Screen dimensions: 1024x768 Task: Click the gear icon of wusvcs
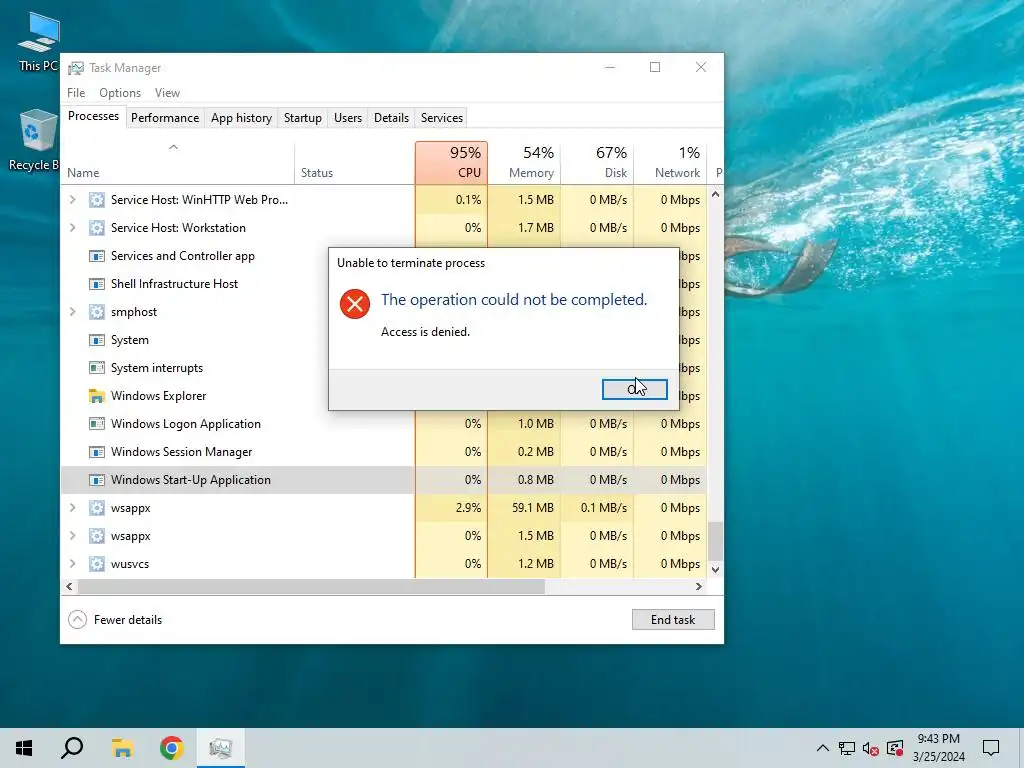click(97, 564)
